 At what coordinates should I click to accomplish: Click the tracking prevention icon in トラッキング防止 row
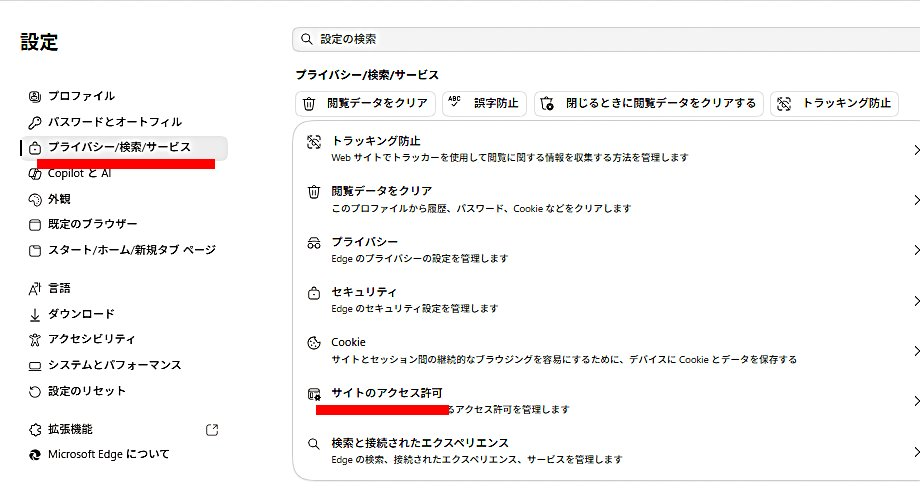click(x=314, y=141)
